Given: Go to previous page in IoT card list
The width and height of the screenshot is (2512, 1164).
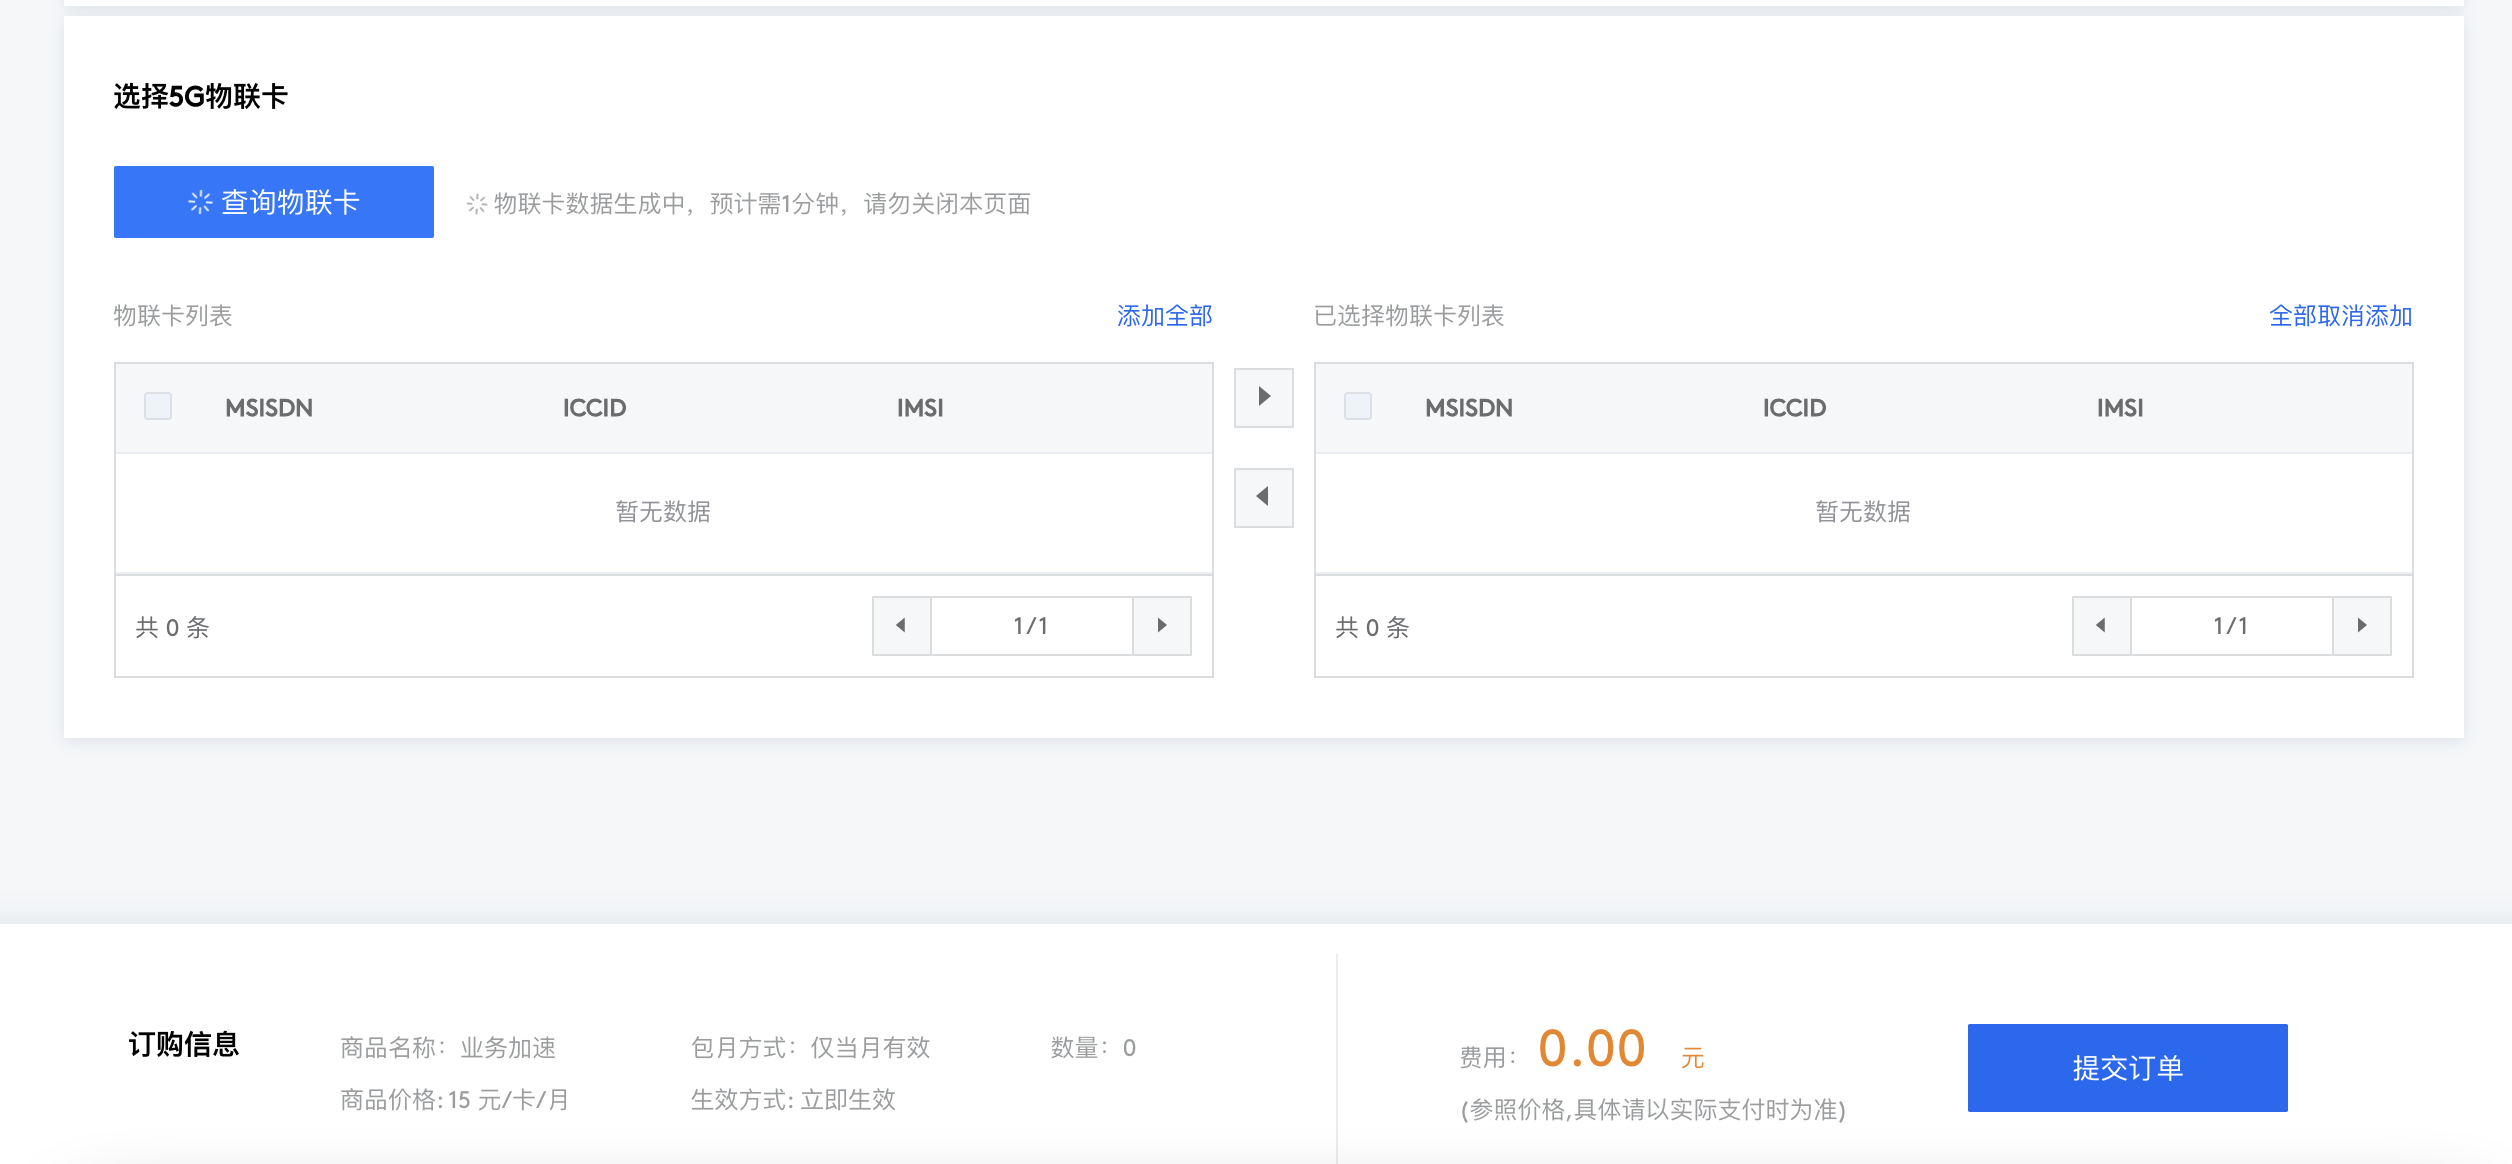Looking at the screenshot, I should pyautogui.click(x=901, y=626).
